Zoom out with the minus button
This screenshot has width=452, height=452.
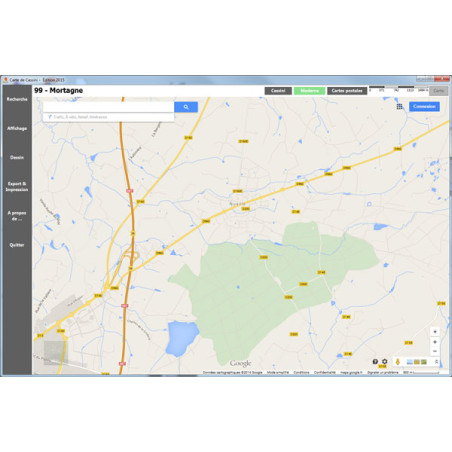click(435, 351)
